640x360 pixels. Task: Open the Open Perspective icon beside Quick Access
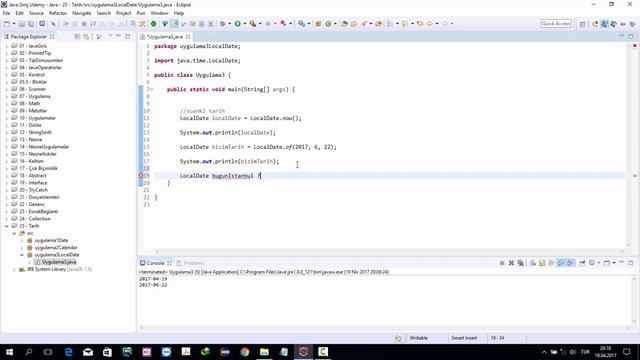[582, 24]
